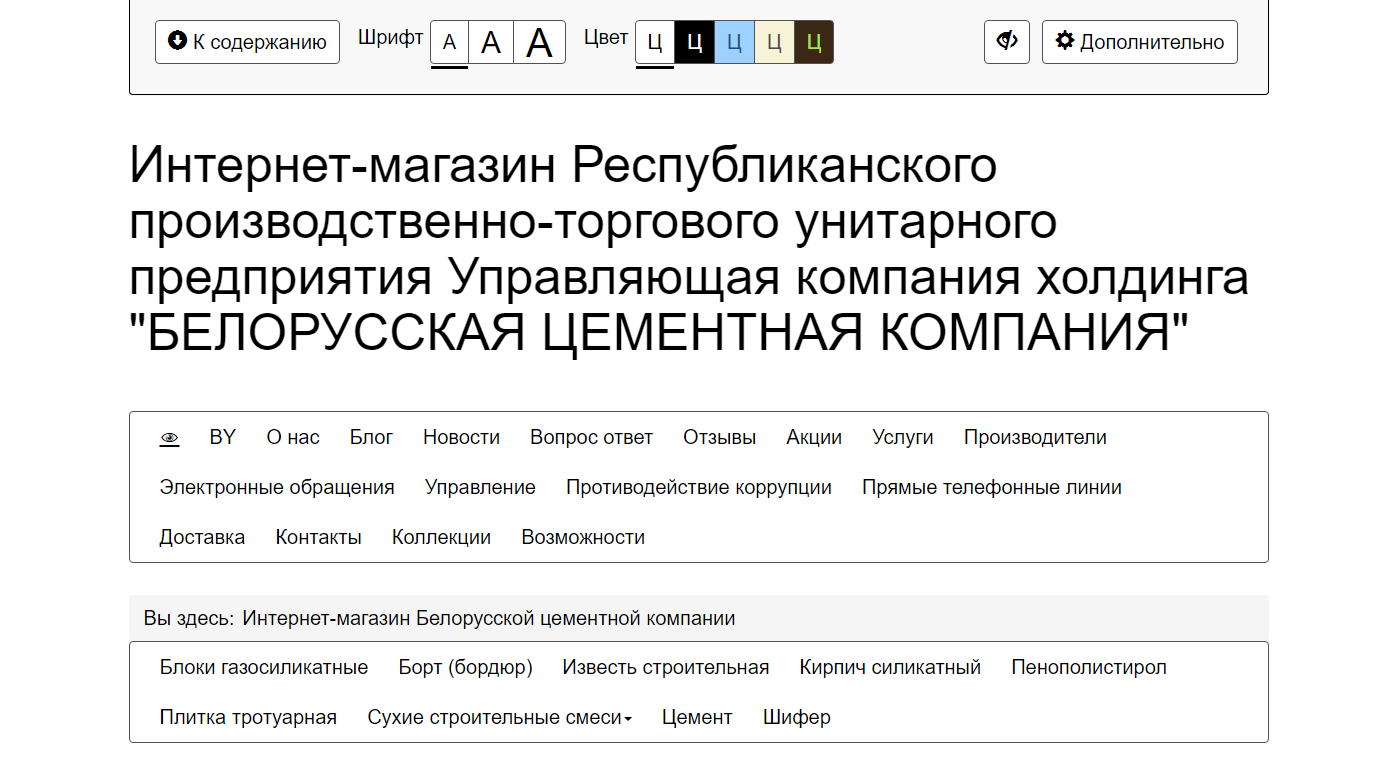Open Борт (бордюр) category
This screenshot has width=1373, height=783.
(x=465, y=667)
